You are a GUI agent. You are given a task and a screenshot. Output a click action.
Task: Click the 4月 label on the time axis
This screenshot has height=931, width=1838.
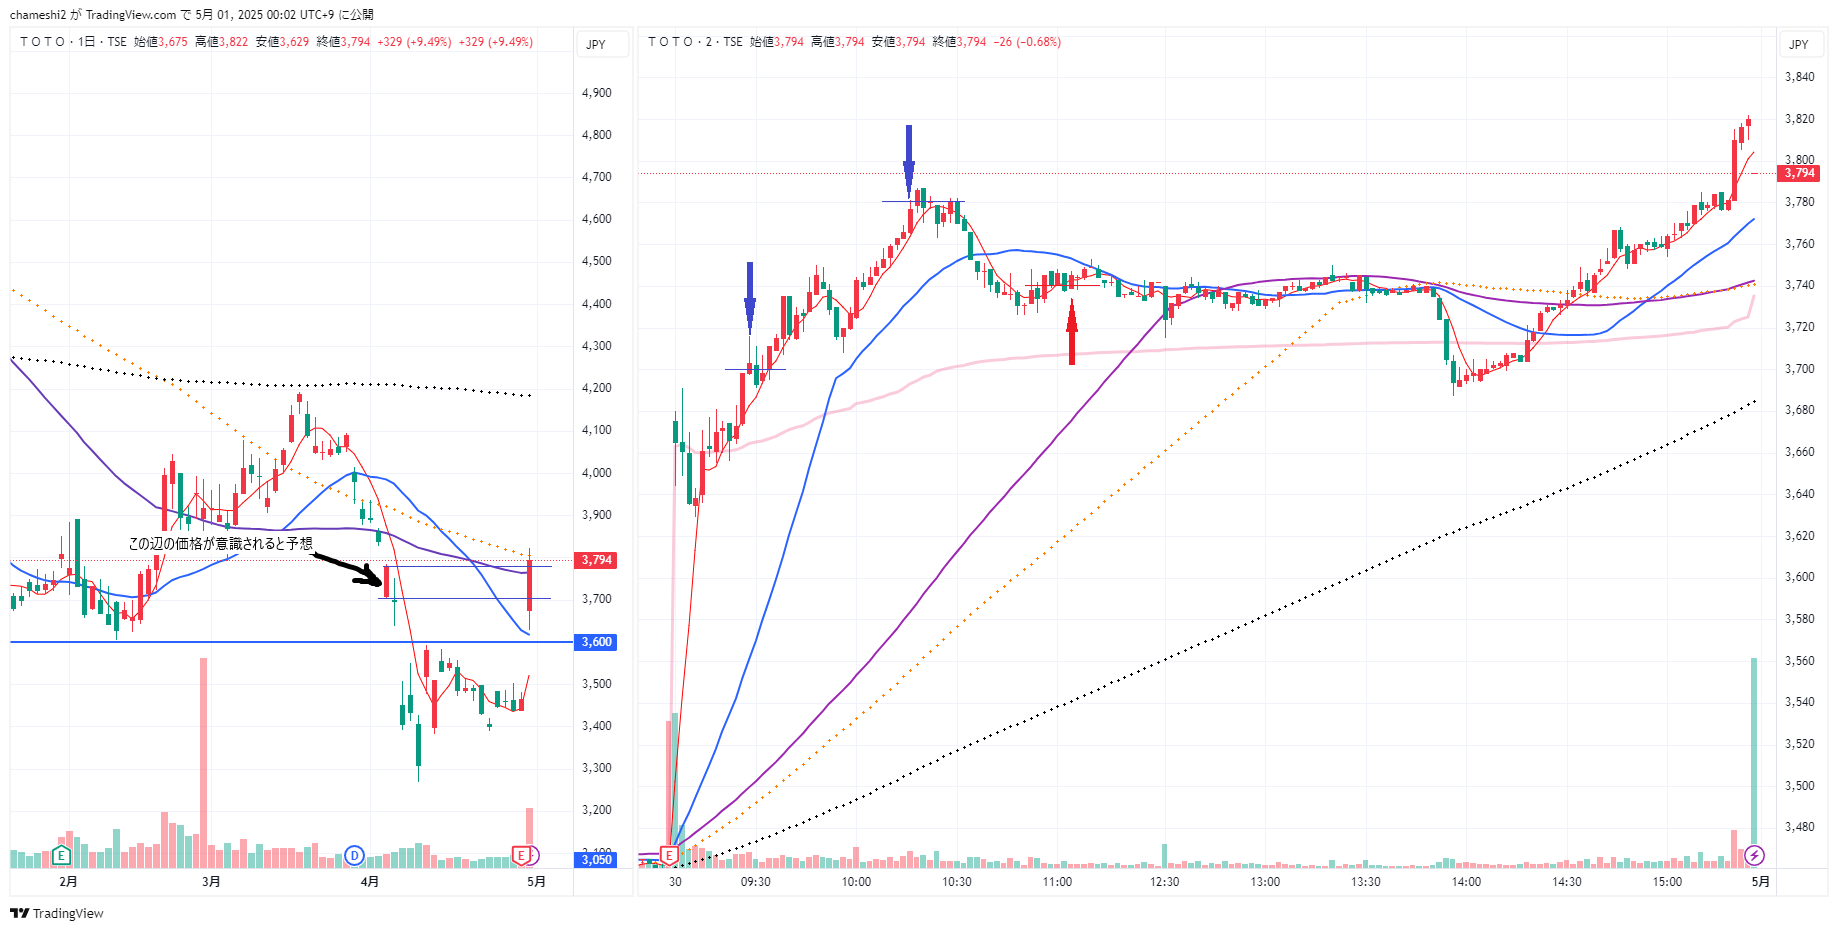pyautogui.click(x=370, y=881)
